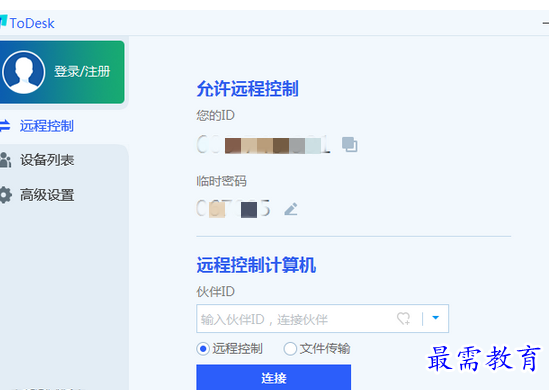Select the 远程控制 radio button

point(203,349)
